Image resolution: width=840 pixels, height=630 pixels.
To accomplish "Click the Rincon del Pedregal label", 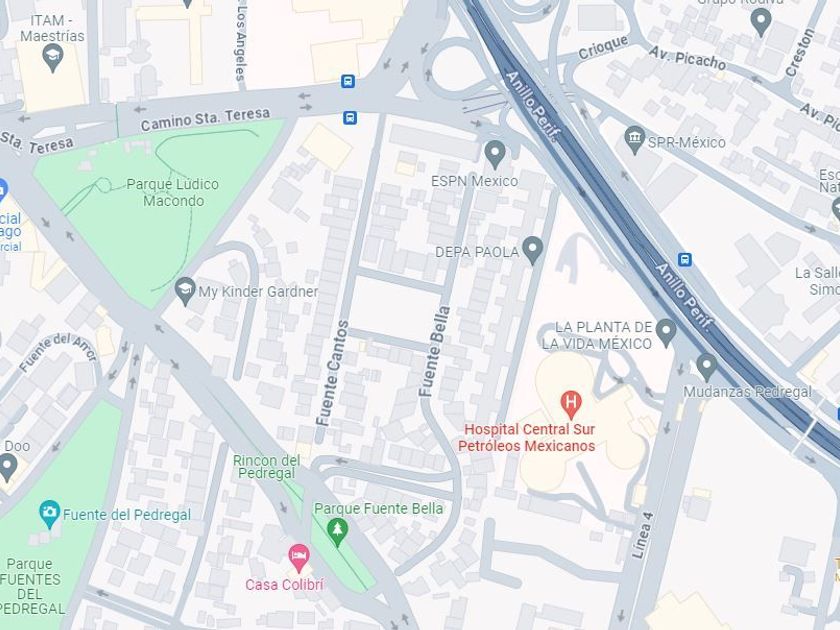I will point(266,467).
